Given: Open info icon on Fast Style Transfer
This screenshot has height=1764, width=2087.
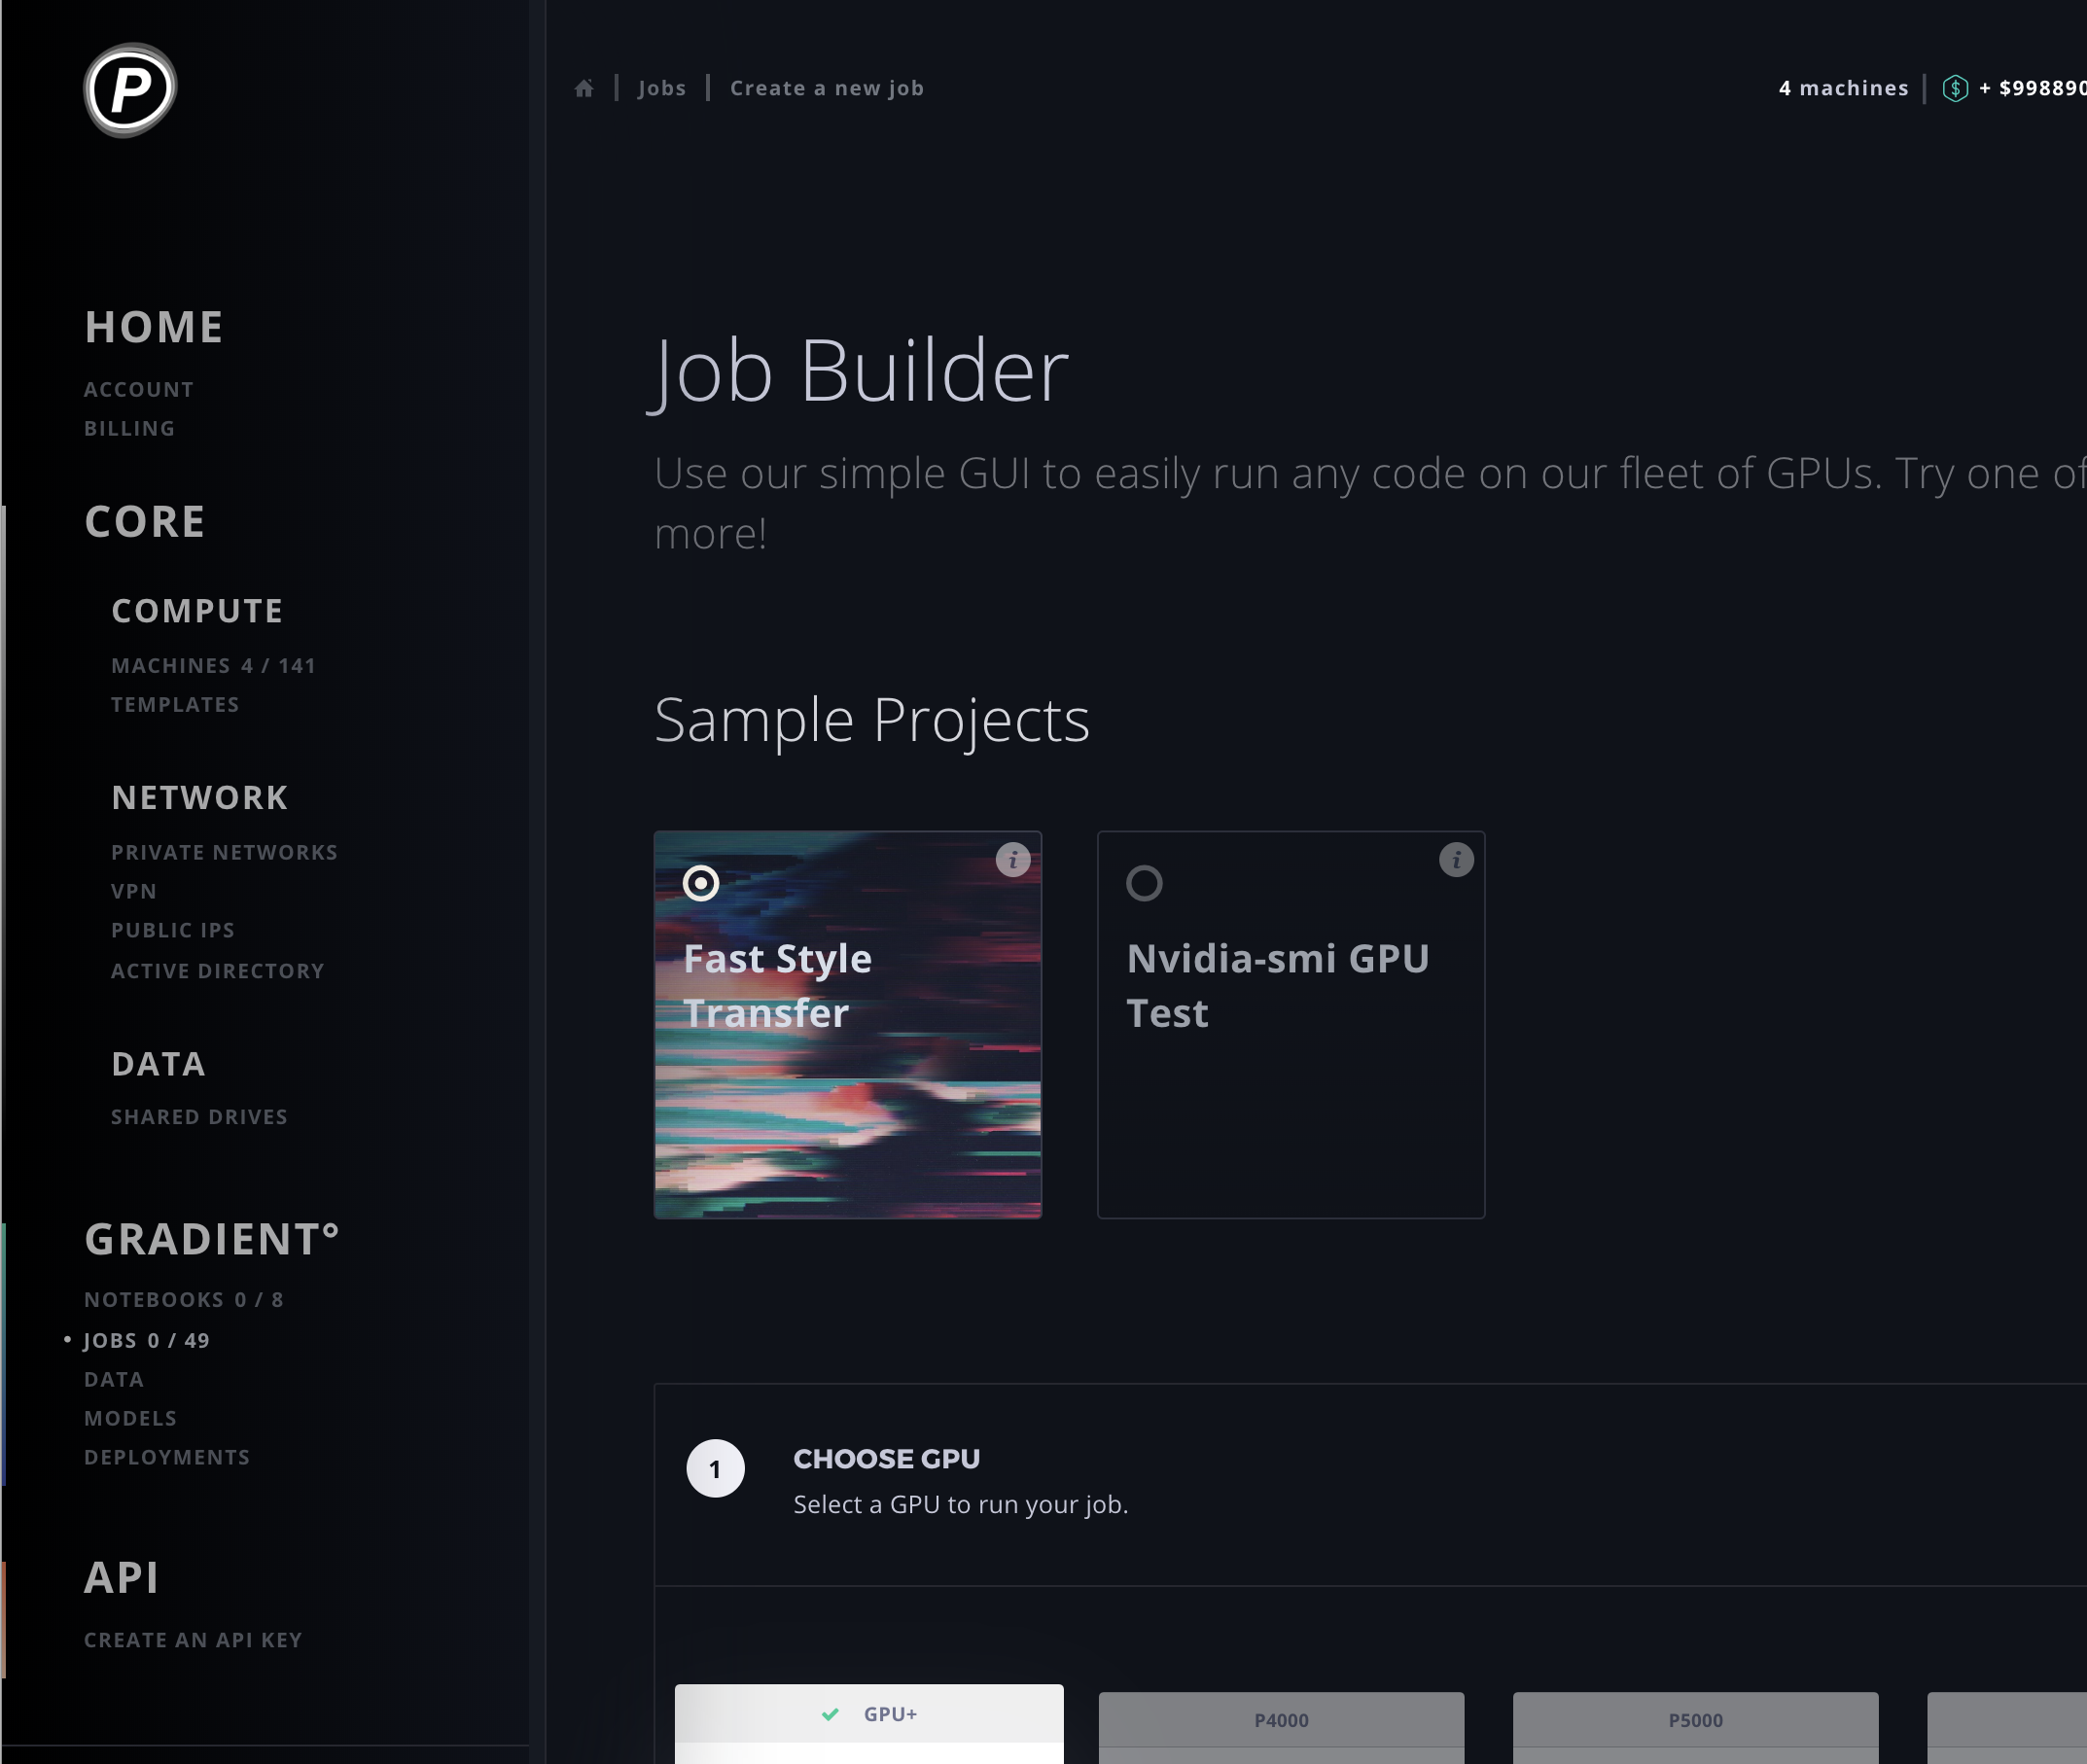Looking at the screenshot, I should (1012, 860).
